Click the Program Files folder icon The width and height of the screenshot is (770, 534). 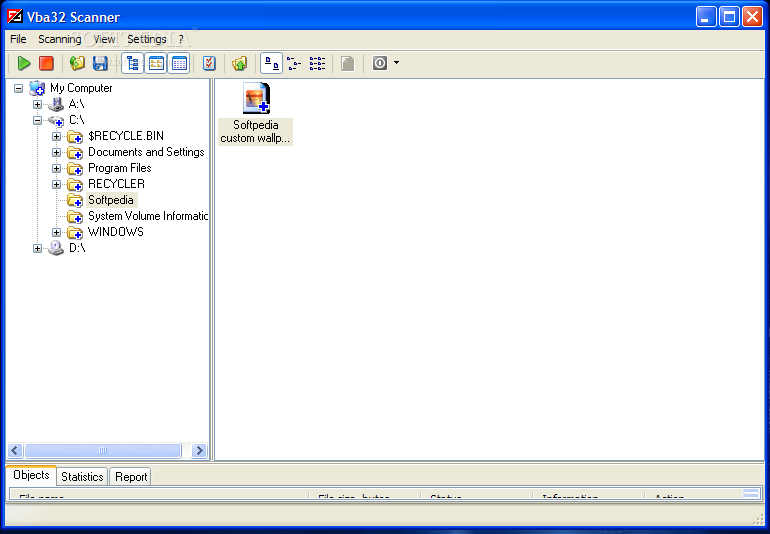tap(75, 169)
